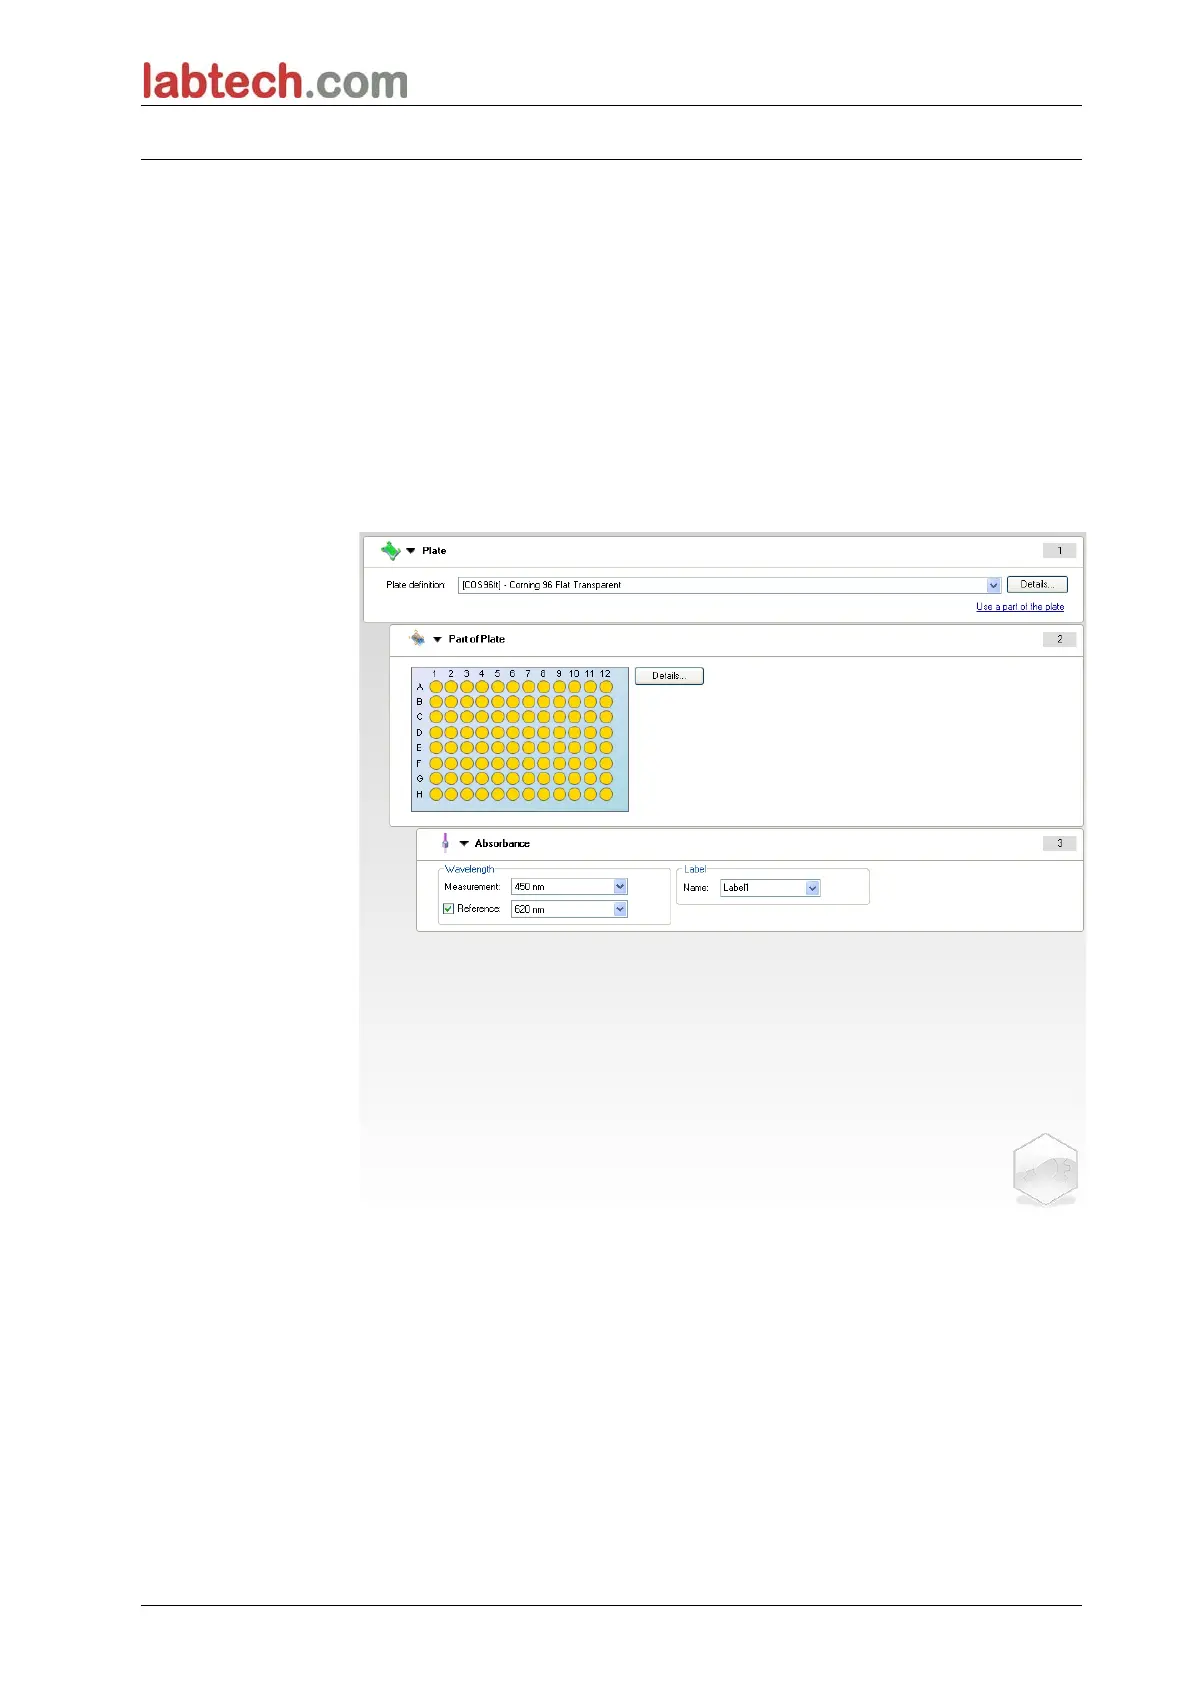Collapse the Absorbance section triangle
The height and width of the screenshot is (1684, 1191).
(x=464, y=843)
